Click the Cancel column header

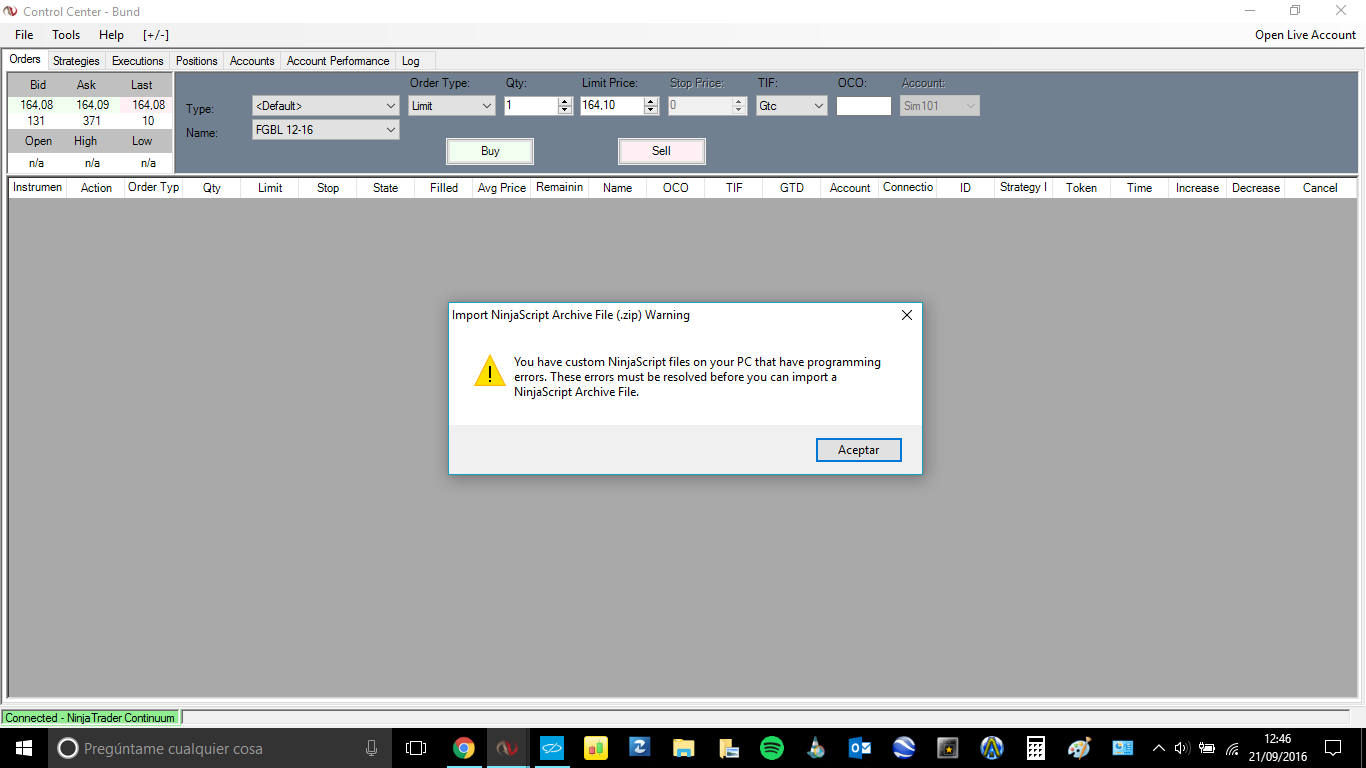coord(1320,188)
